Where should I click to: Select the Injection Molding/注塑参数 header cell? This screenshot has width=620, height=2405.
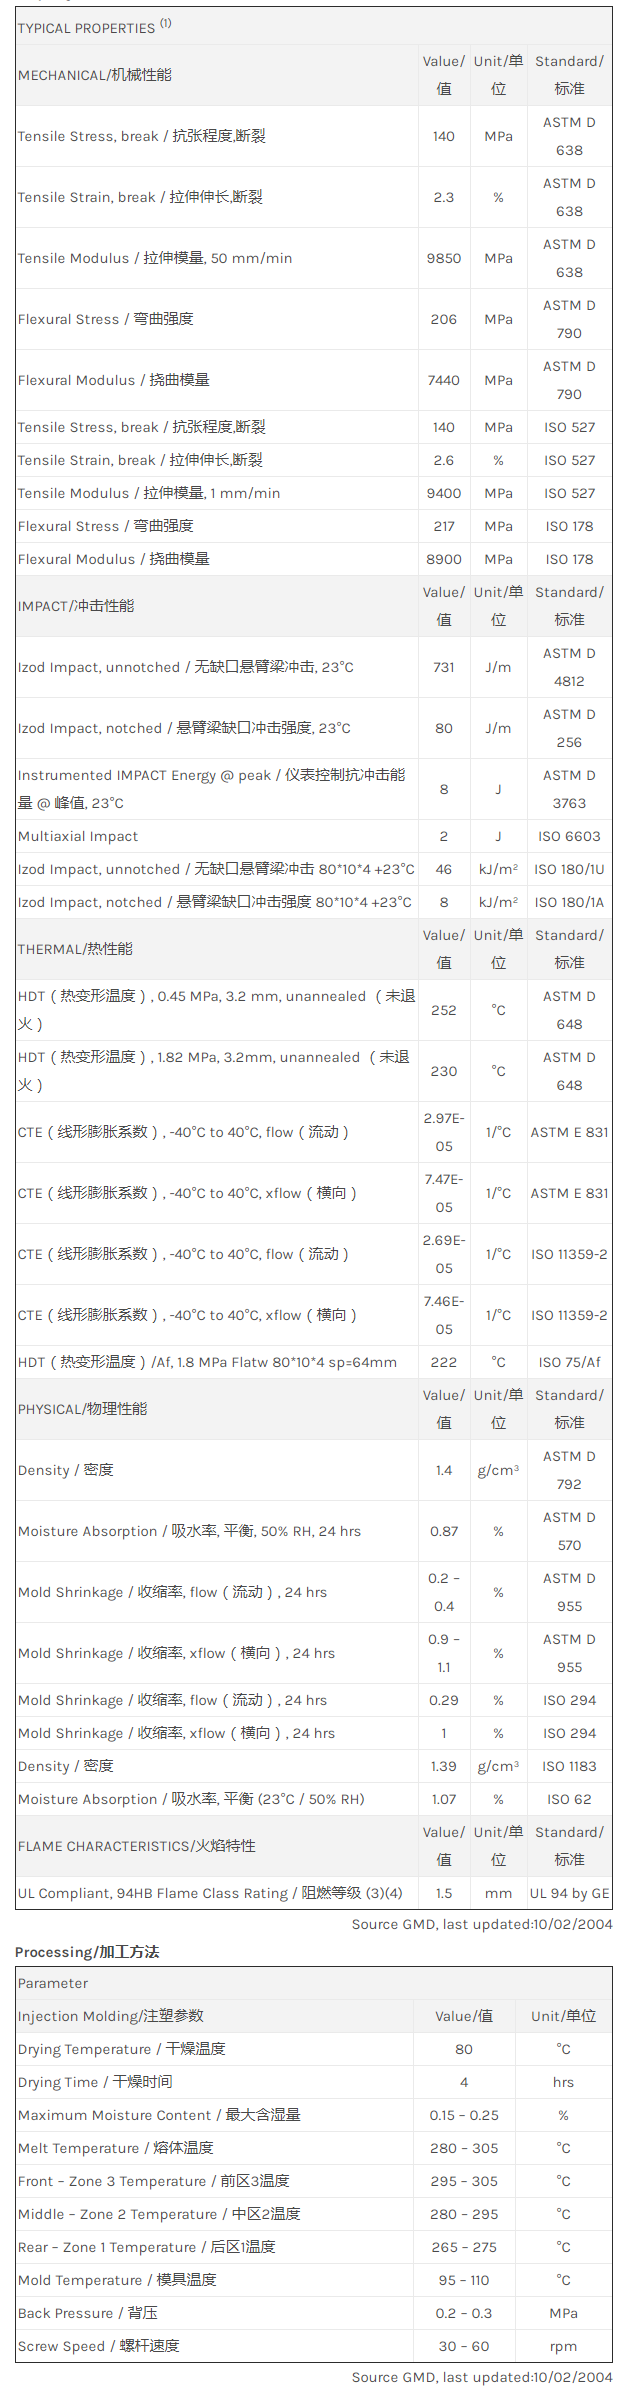[110, 2016]
